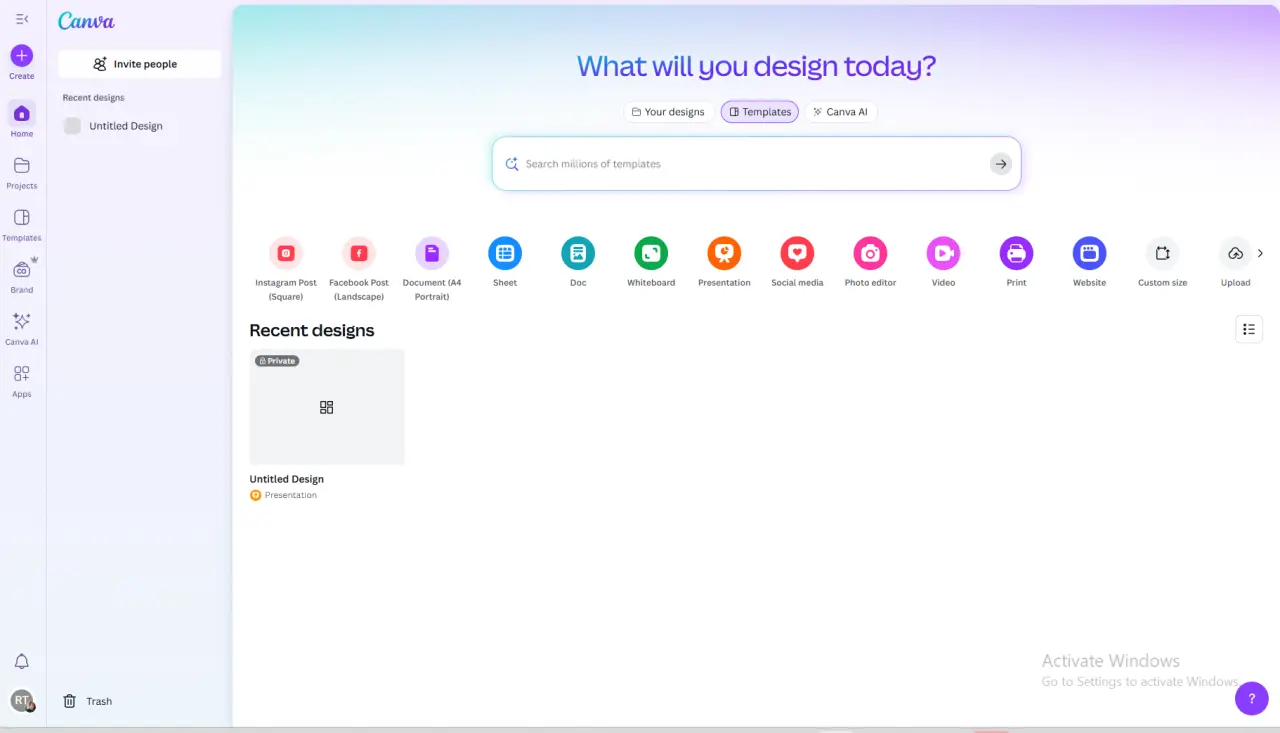Click the purple Create plus button
Viewport: 1280px width, 733px height.
22,56
